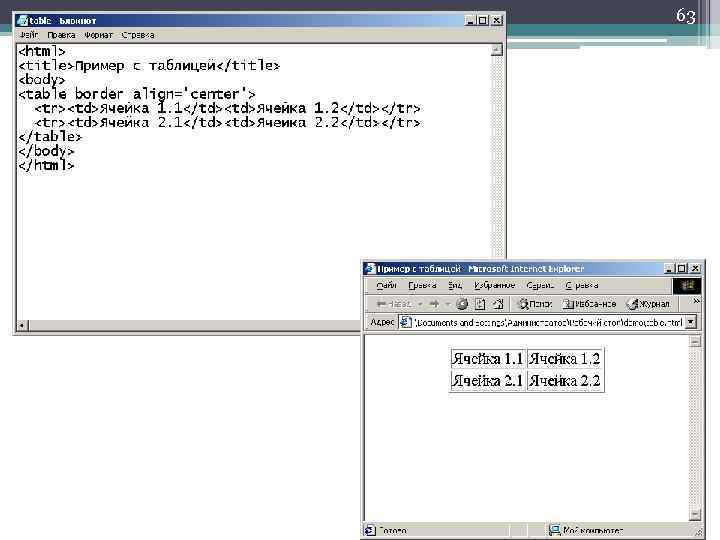Image resolution: width=720 pixels, height=540 pixels.
Task: Open the Файл menu in Internet Explorer
Action: (x=386, y=286)
